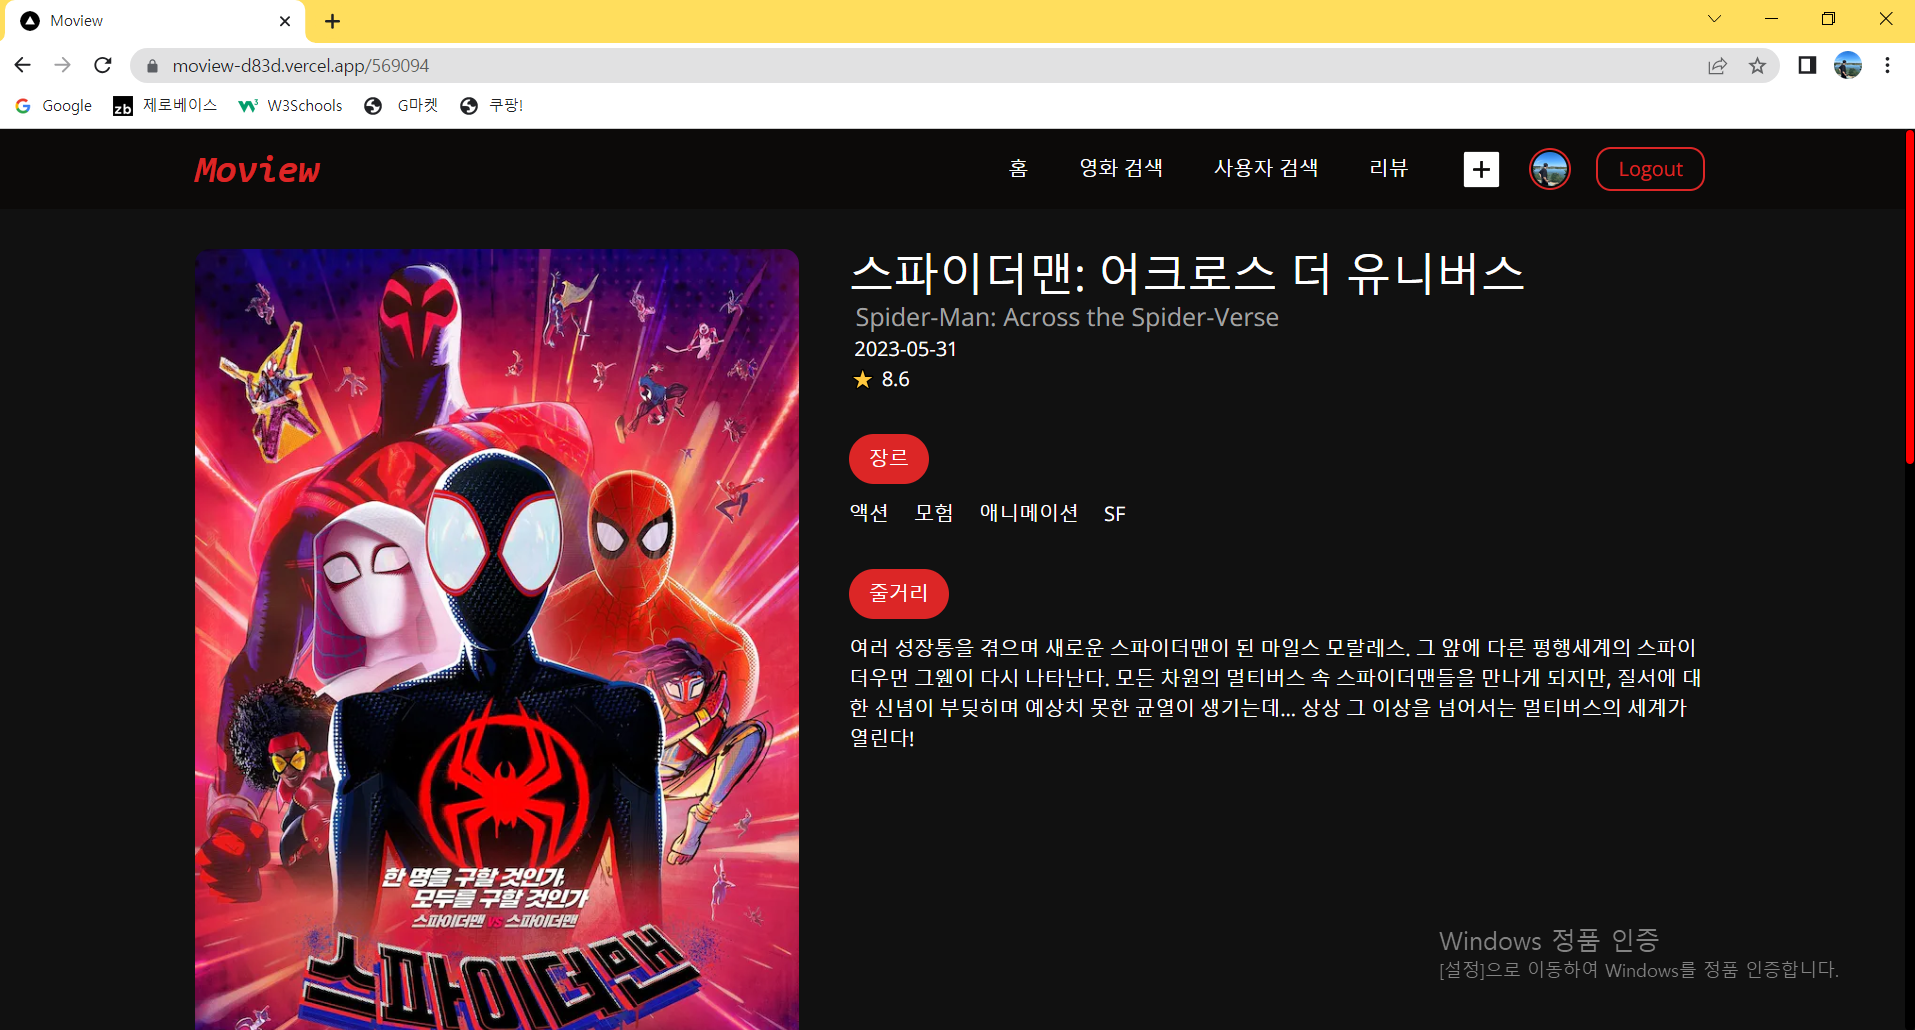The width and height of the screenshot is (1915, 1030).
Task: Go to 홈 navigation item
Action: point(1018,168)
